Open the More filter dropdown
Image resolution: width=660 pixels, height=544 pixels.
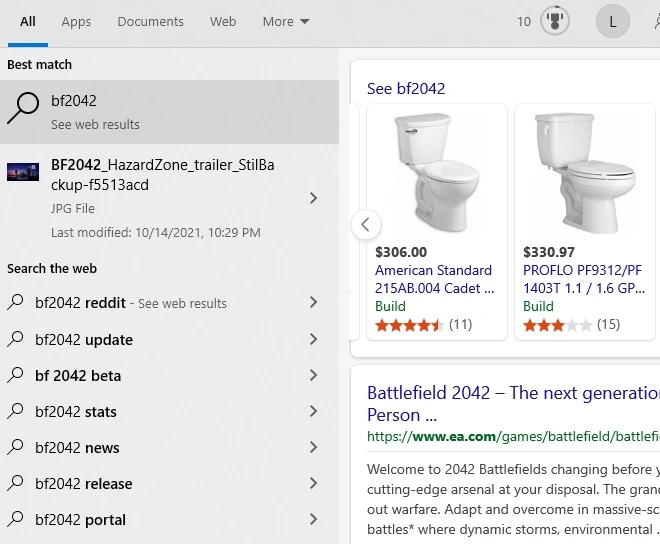[285, 22]
